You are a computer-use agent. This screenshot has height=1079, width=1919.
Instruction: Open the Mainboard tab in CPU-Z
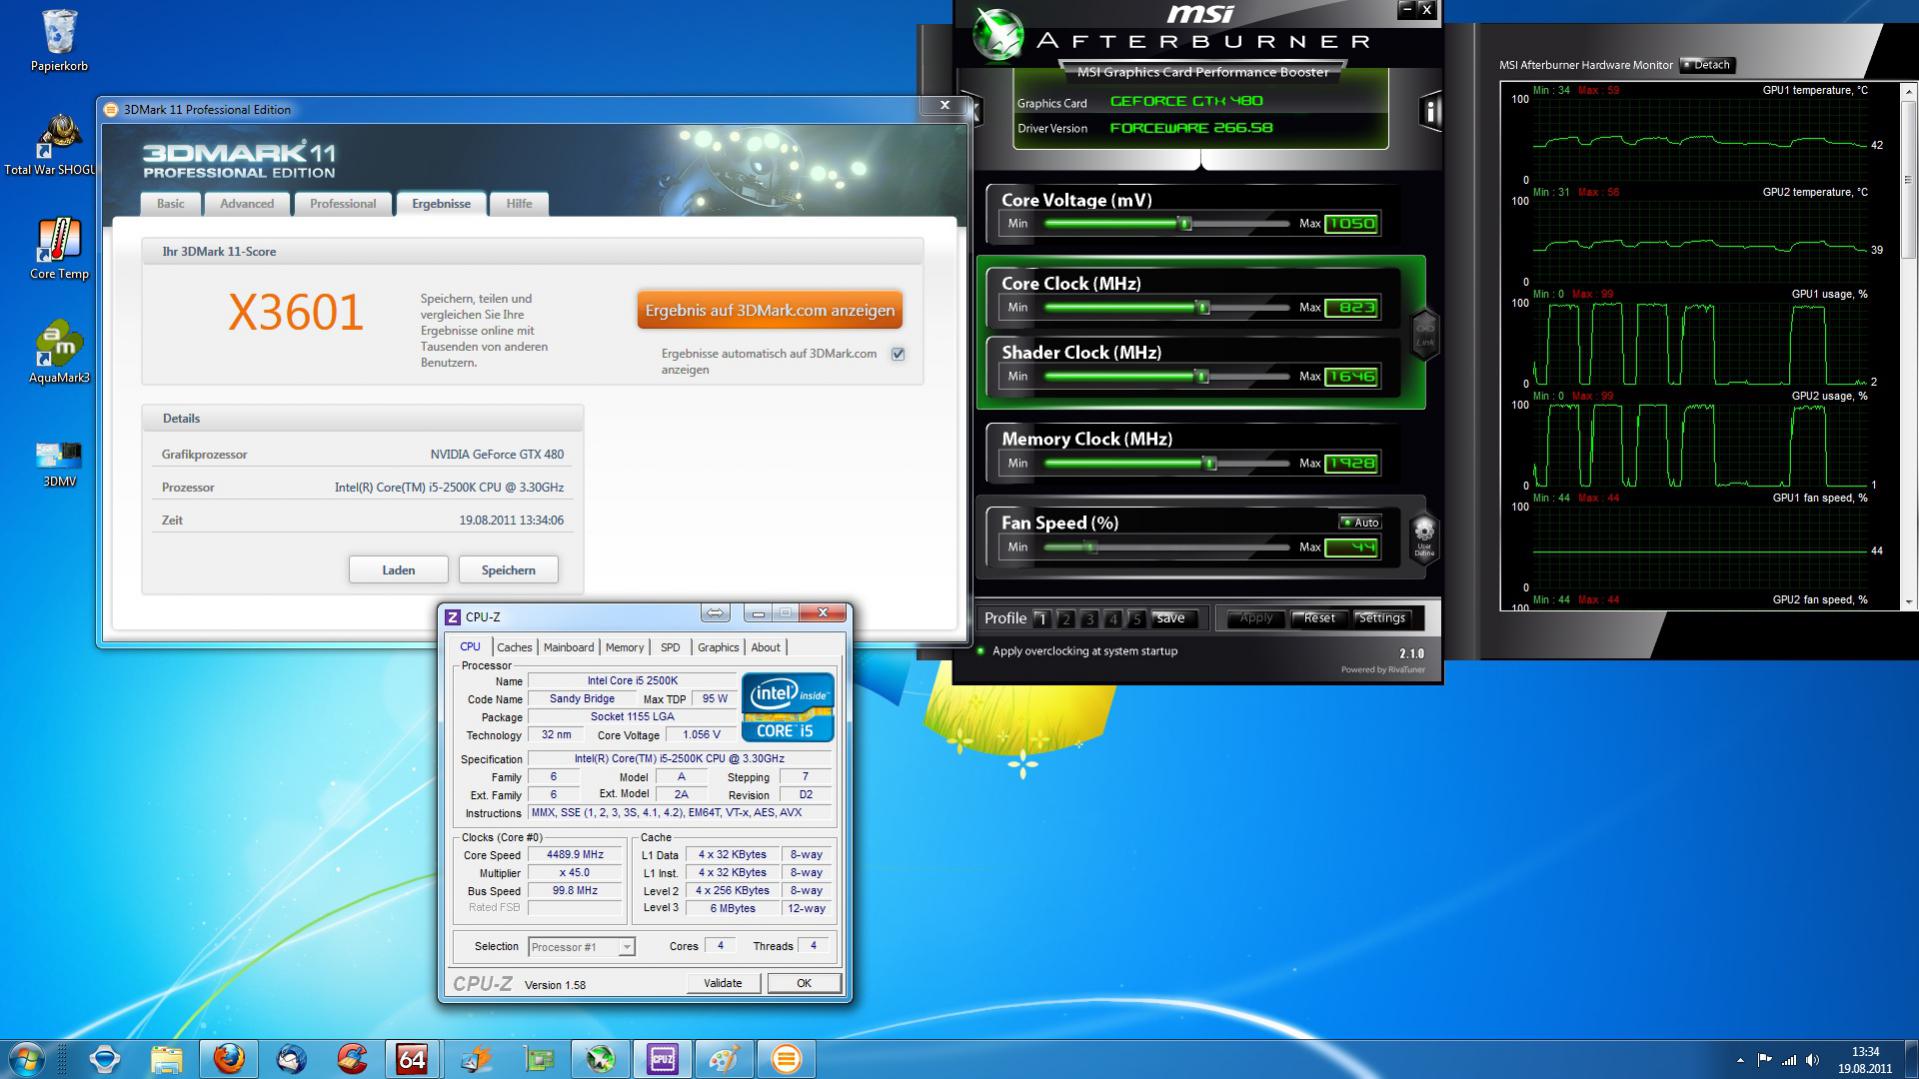coord(568,648)
